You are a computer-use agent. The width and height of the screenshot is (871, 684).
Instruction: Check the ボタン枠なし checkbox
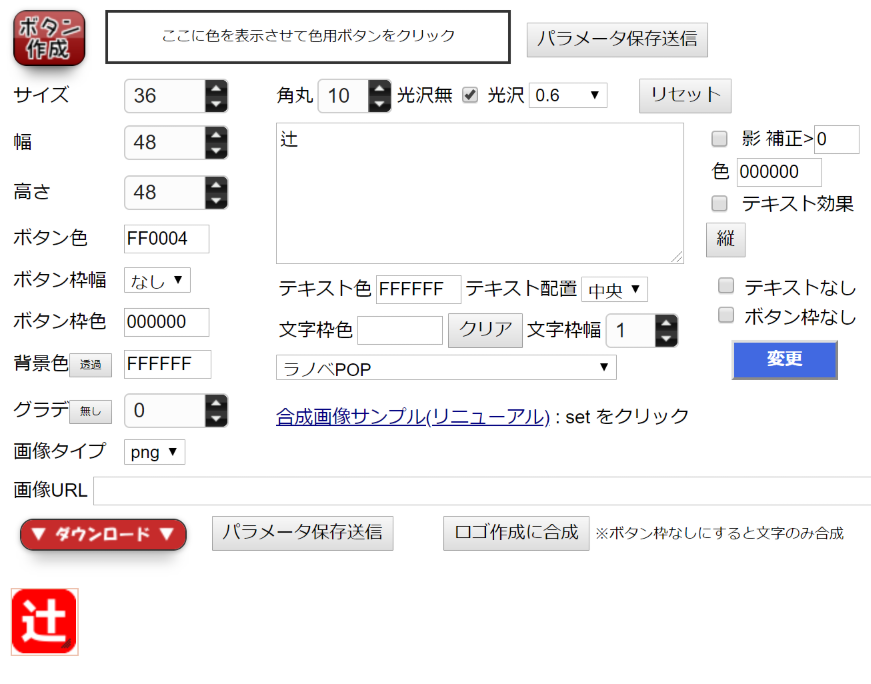726,315
